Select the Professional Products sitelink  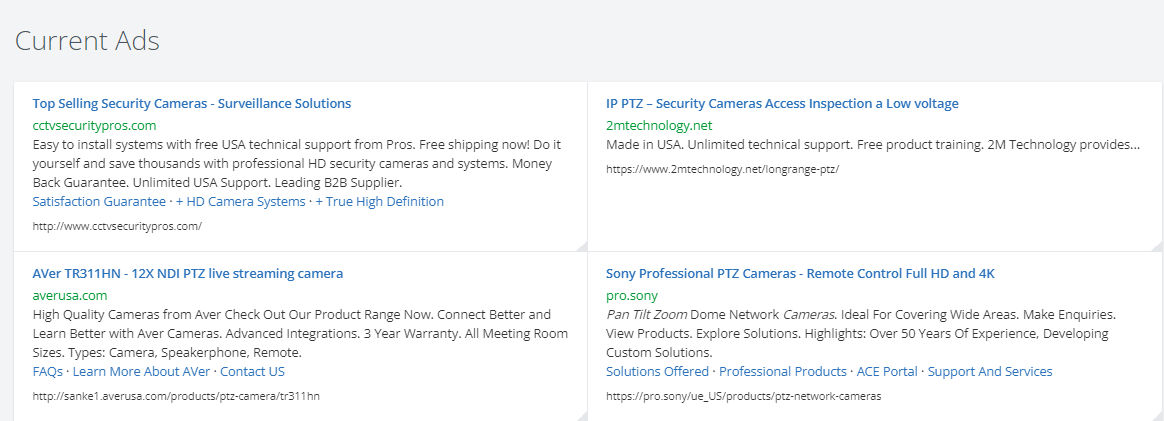(782, 371)
